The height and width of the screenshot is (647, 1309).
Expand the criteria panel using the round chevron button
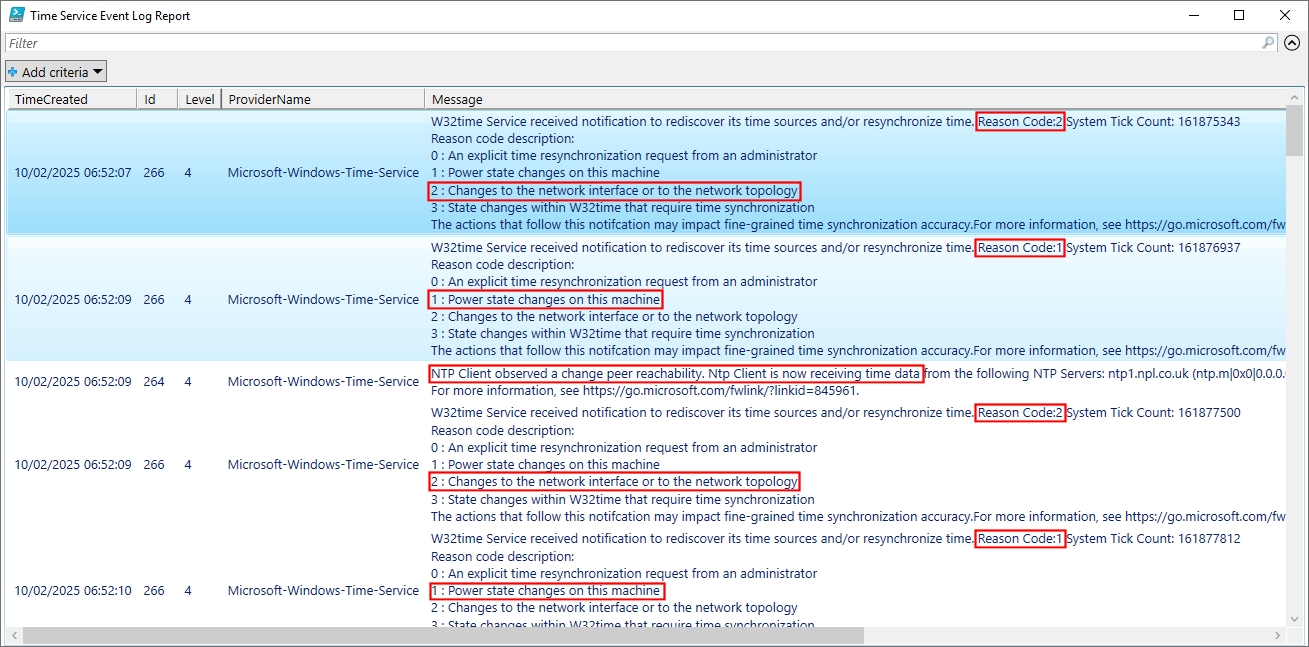click(x=1292, y=43)
